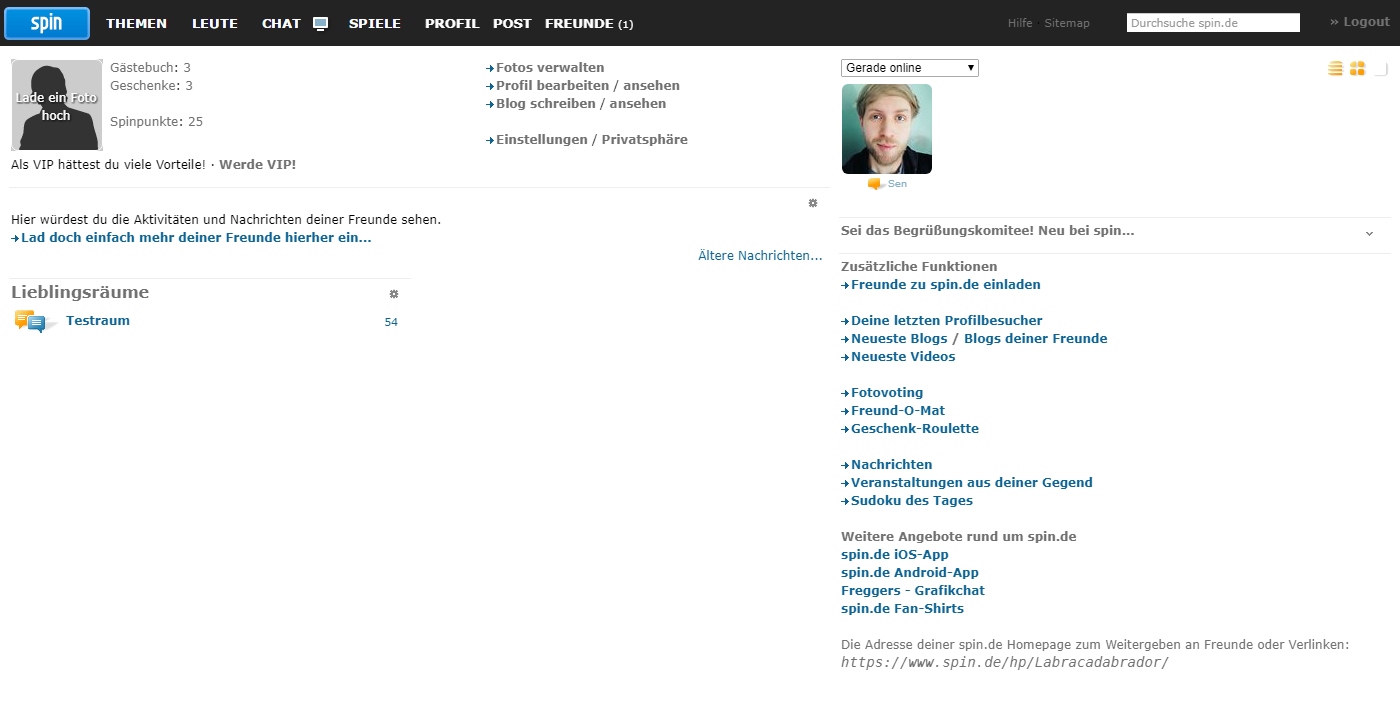
Task: Open the 'Gerade online' dropdown
Action: (910, 68)
